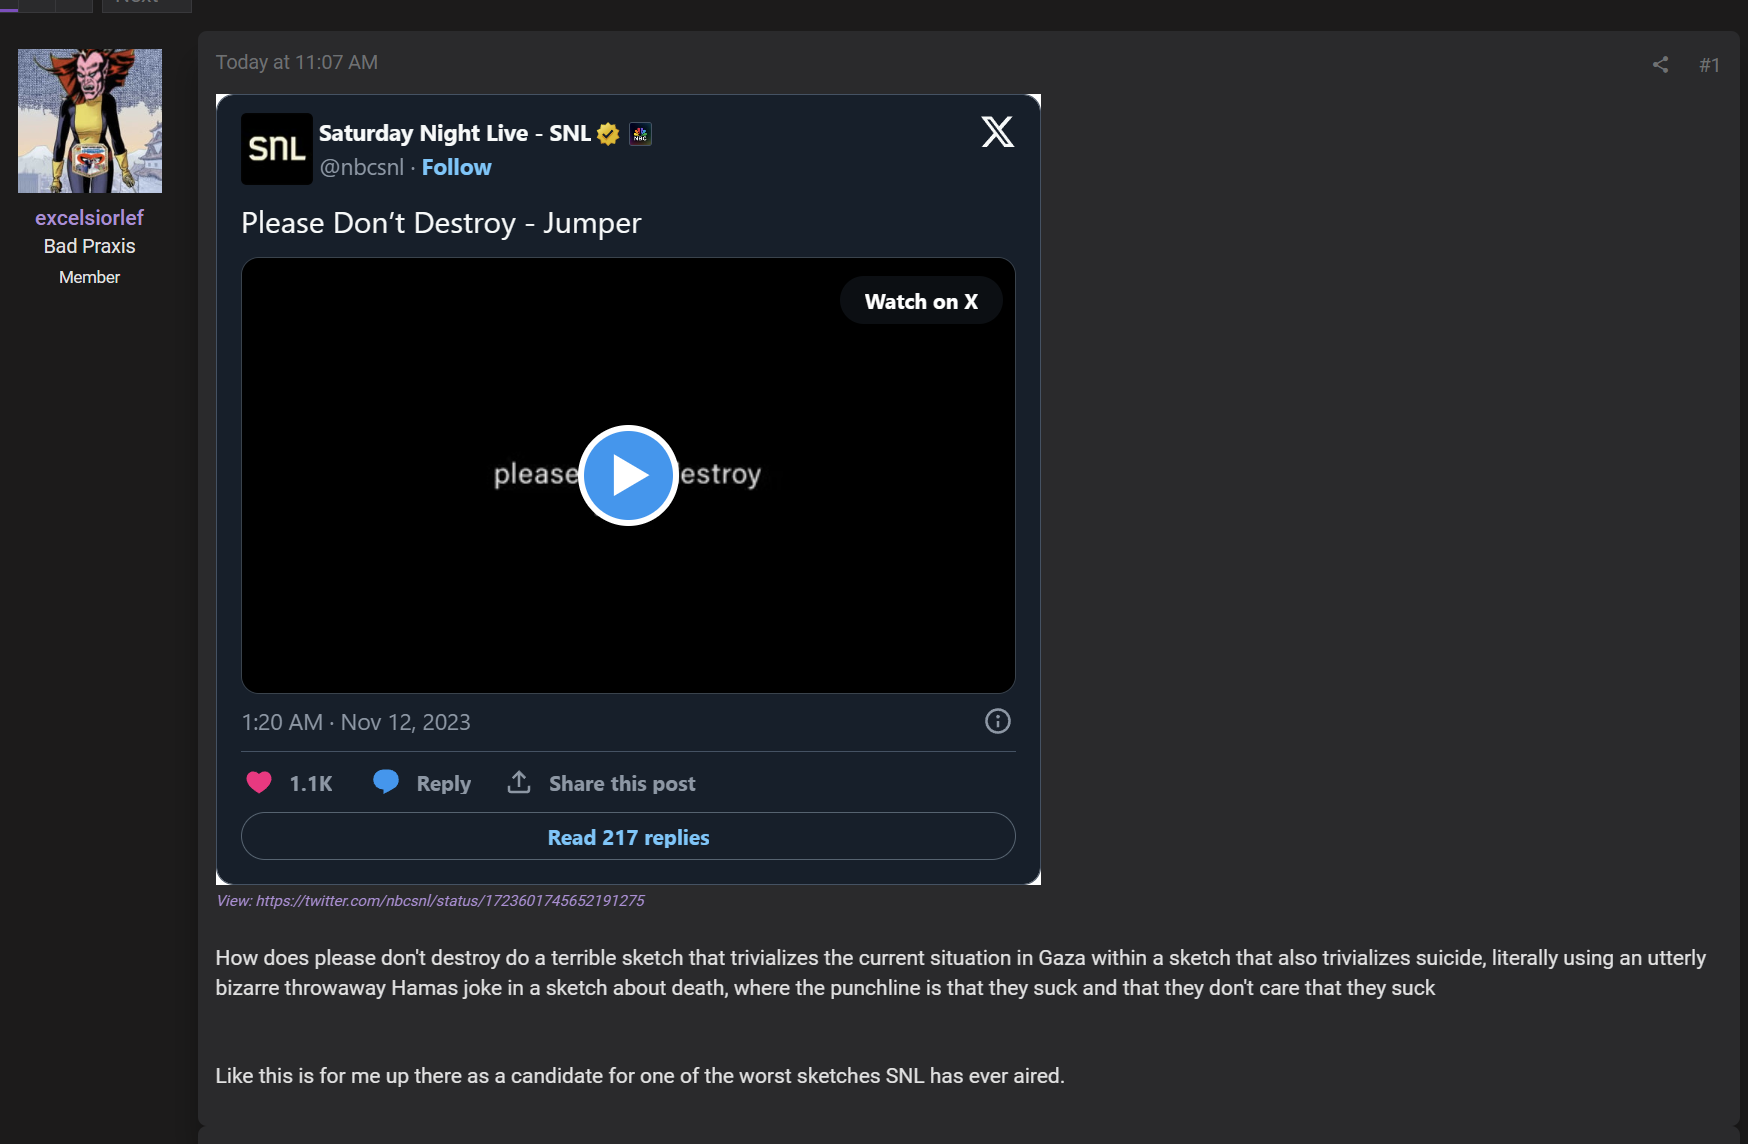Image resolution: width=1748 pixels, height=1144 pixels.
Task: Click the Bad Praxis user title
Action: [89, 246]
